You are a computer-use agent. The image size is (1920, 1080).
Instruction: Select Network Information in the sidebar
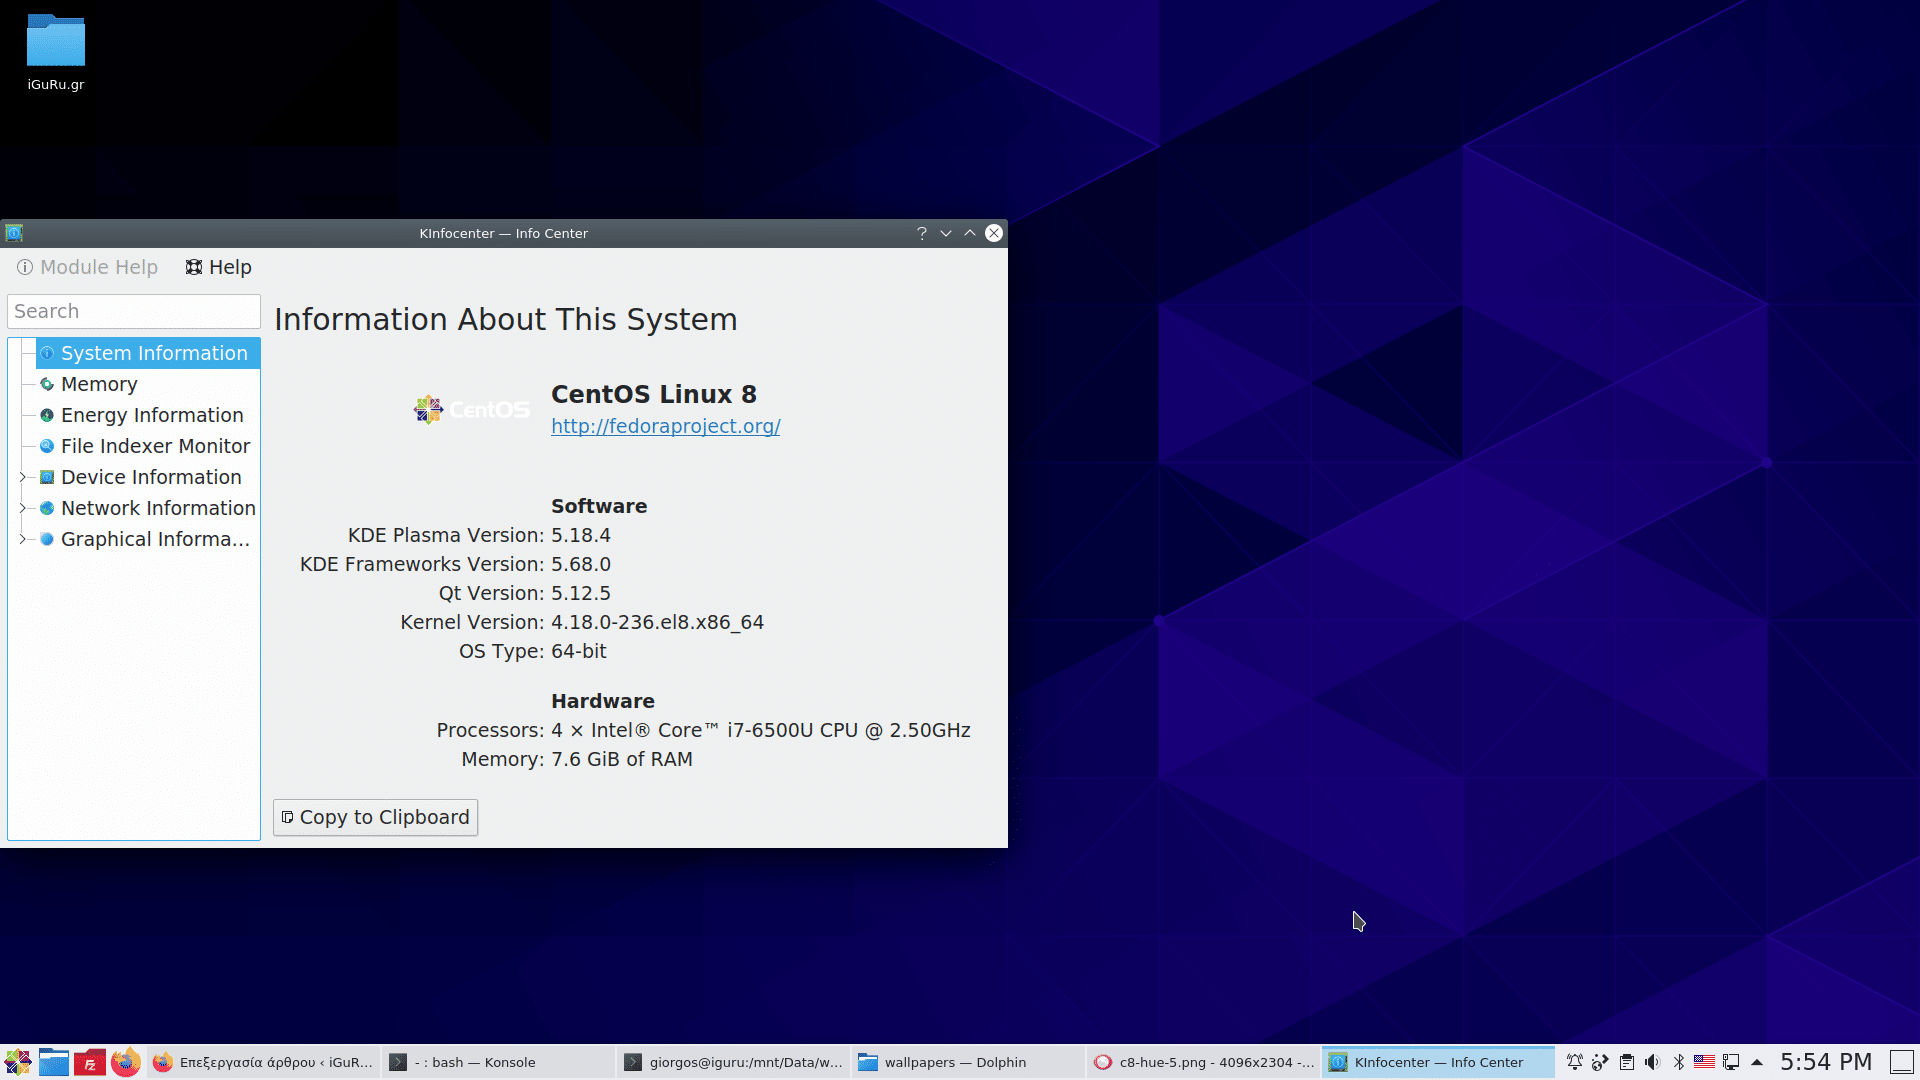click(x=148, y=508)
